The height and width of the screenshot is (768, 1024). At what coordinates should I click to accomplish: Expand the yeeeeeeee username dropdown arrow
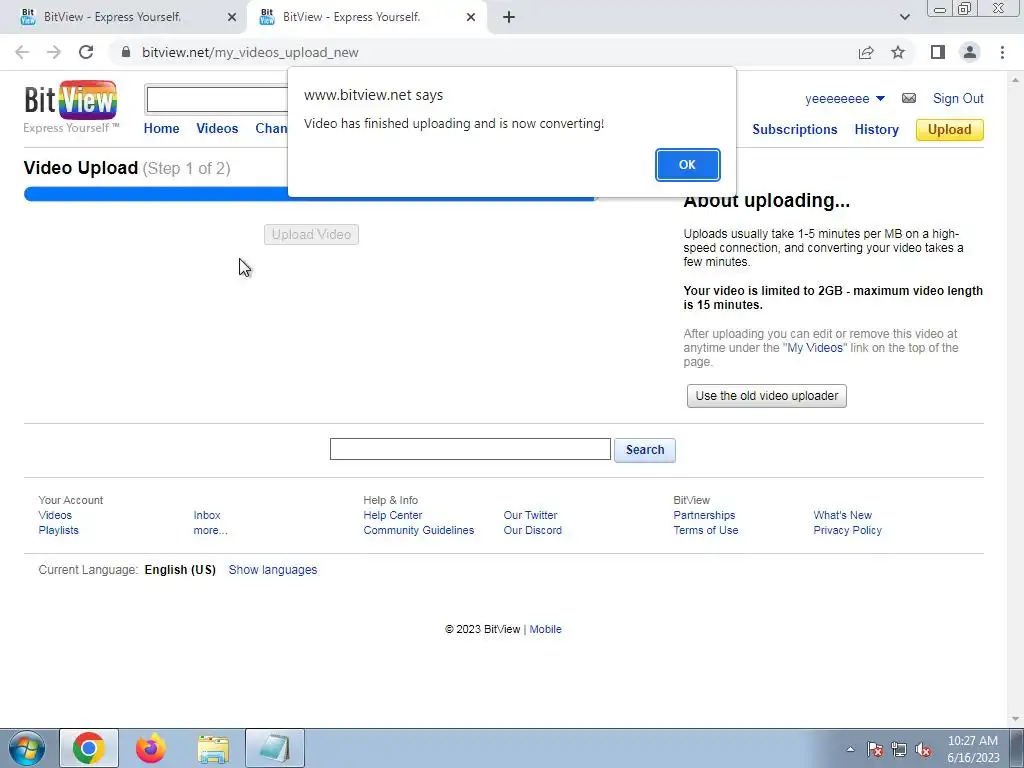880,99
